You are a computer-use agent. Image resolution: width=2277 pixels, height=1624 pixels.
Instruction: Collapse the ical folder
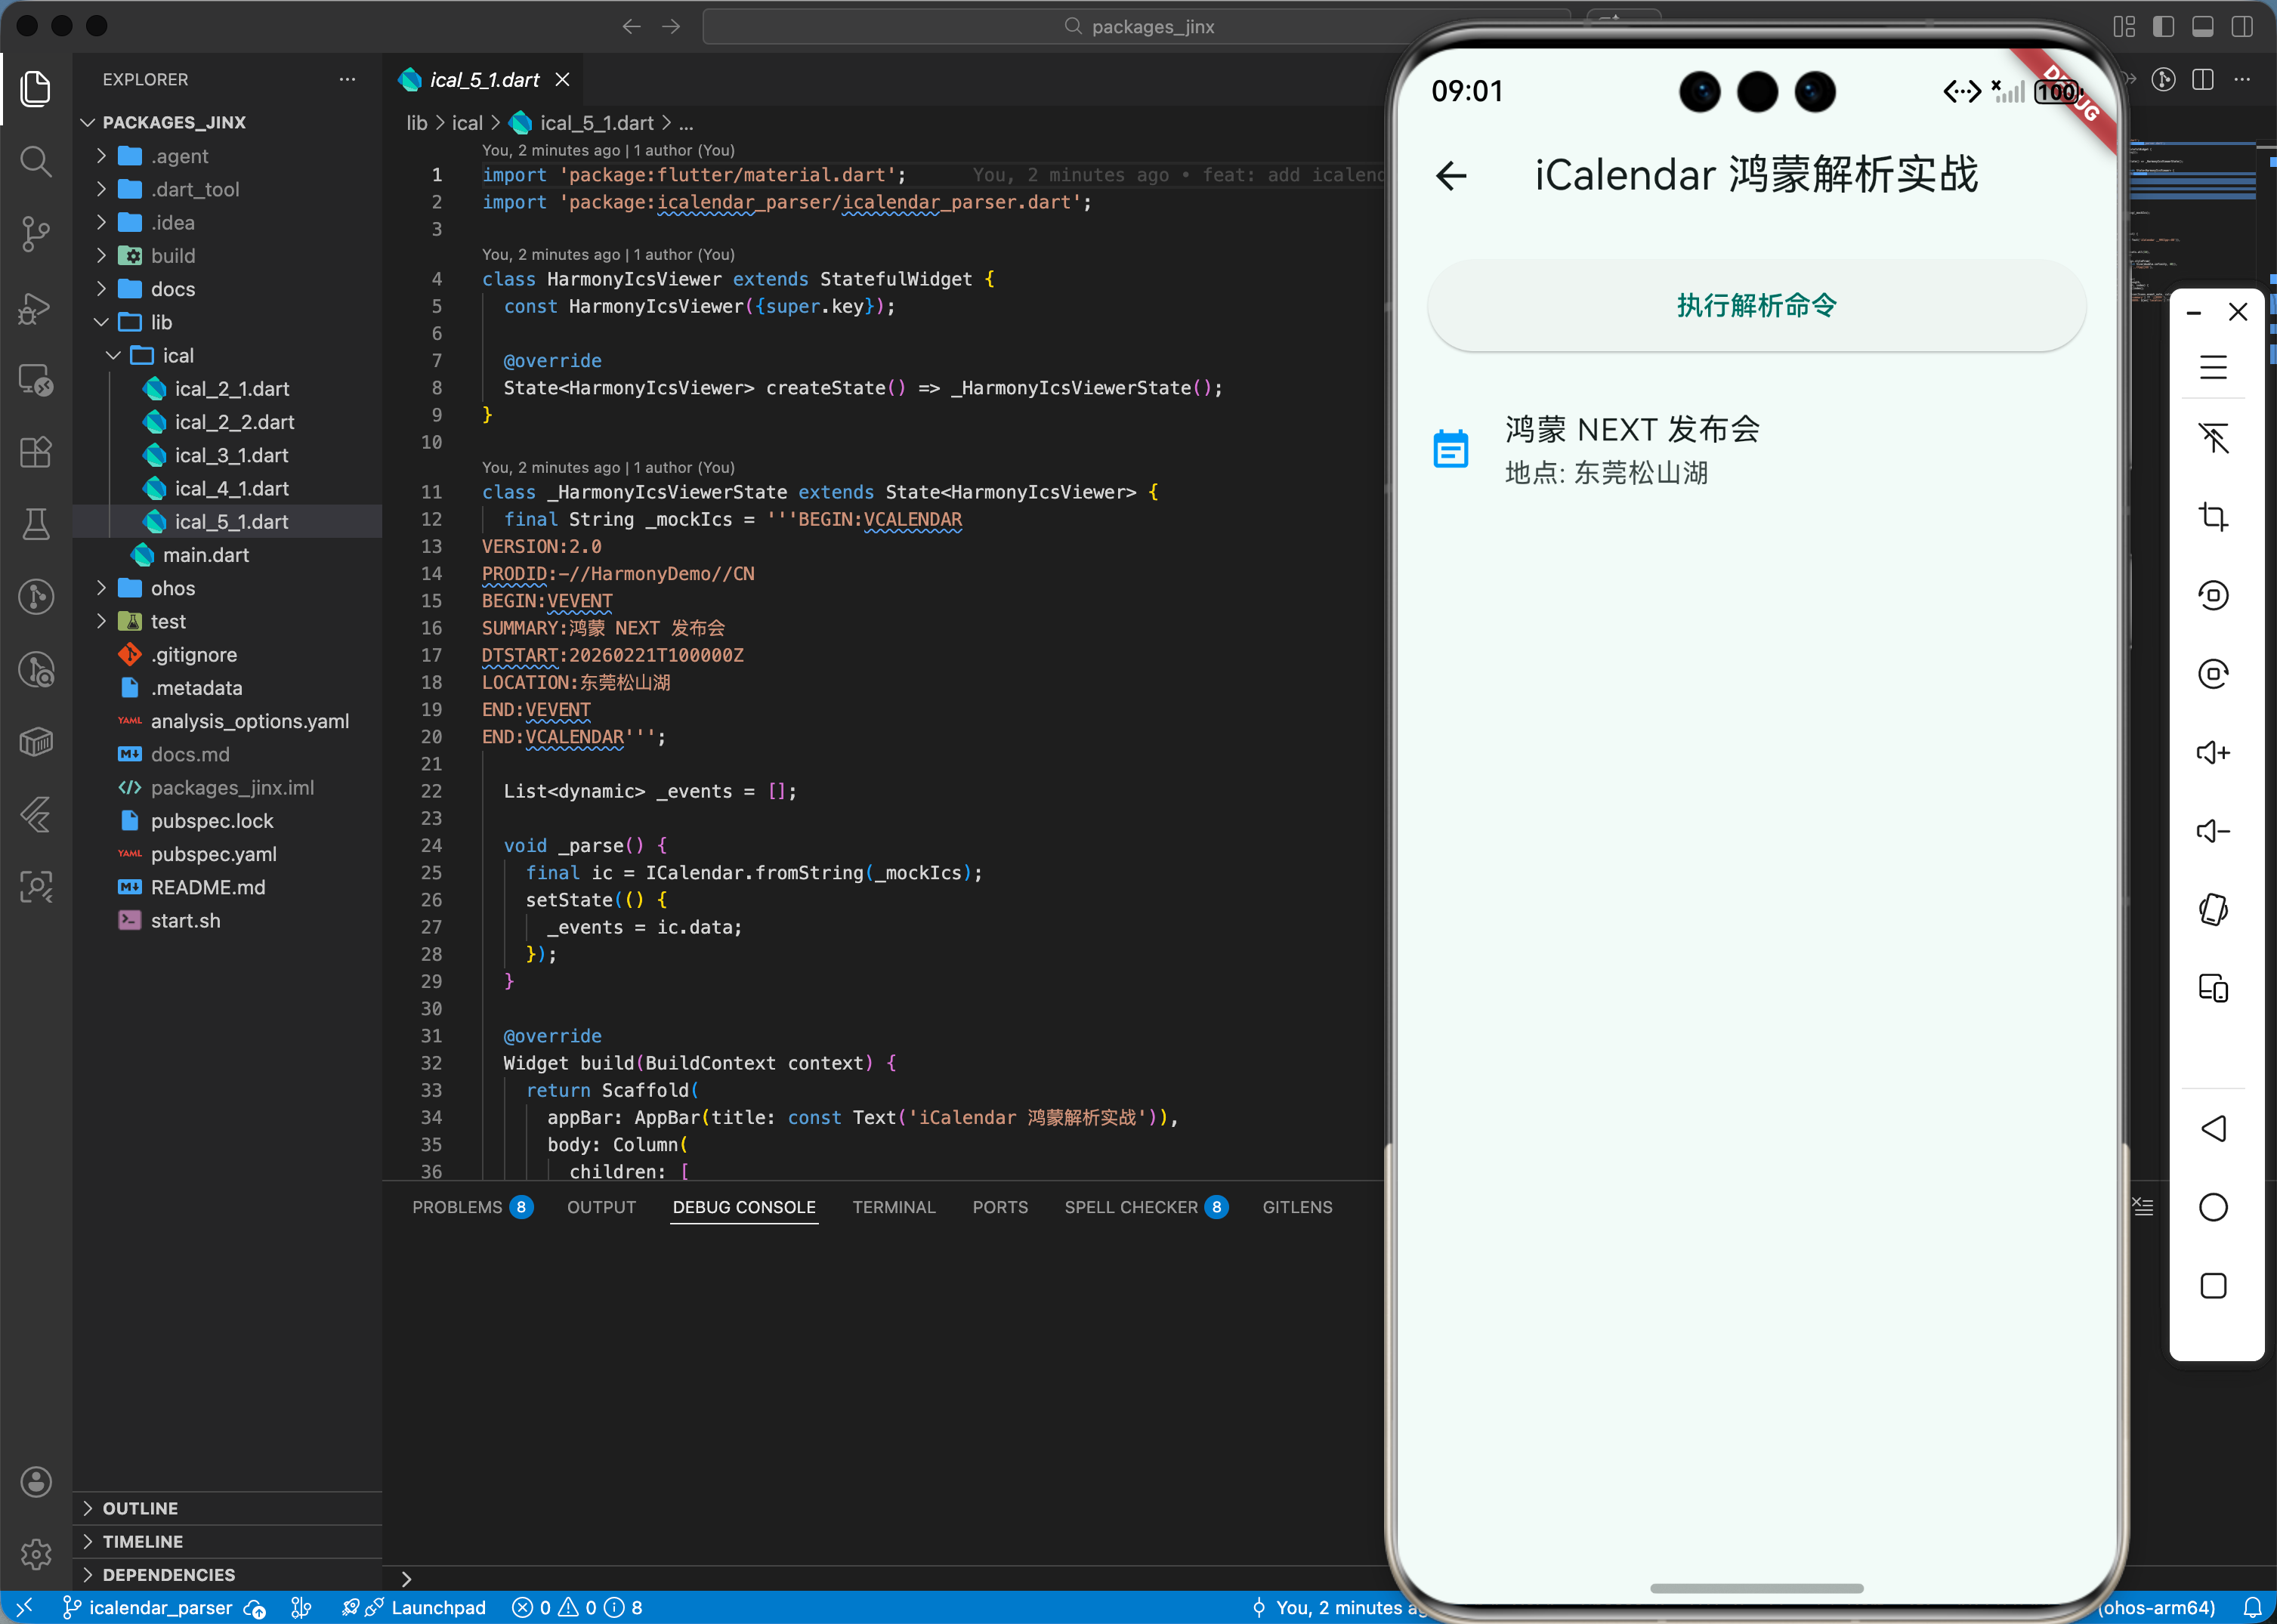[177, 355]
